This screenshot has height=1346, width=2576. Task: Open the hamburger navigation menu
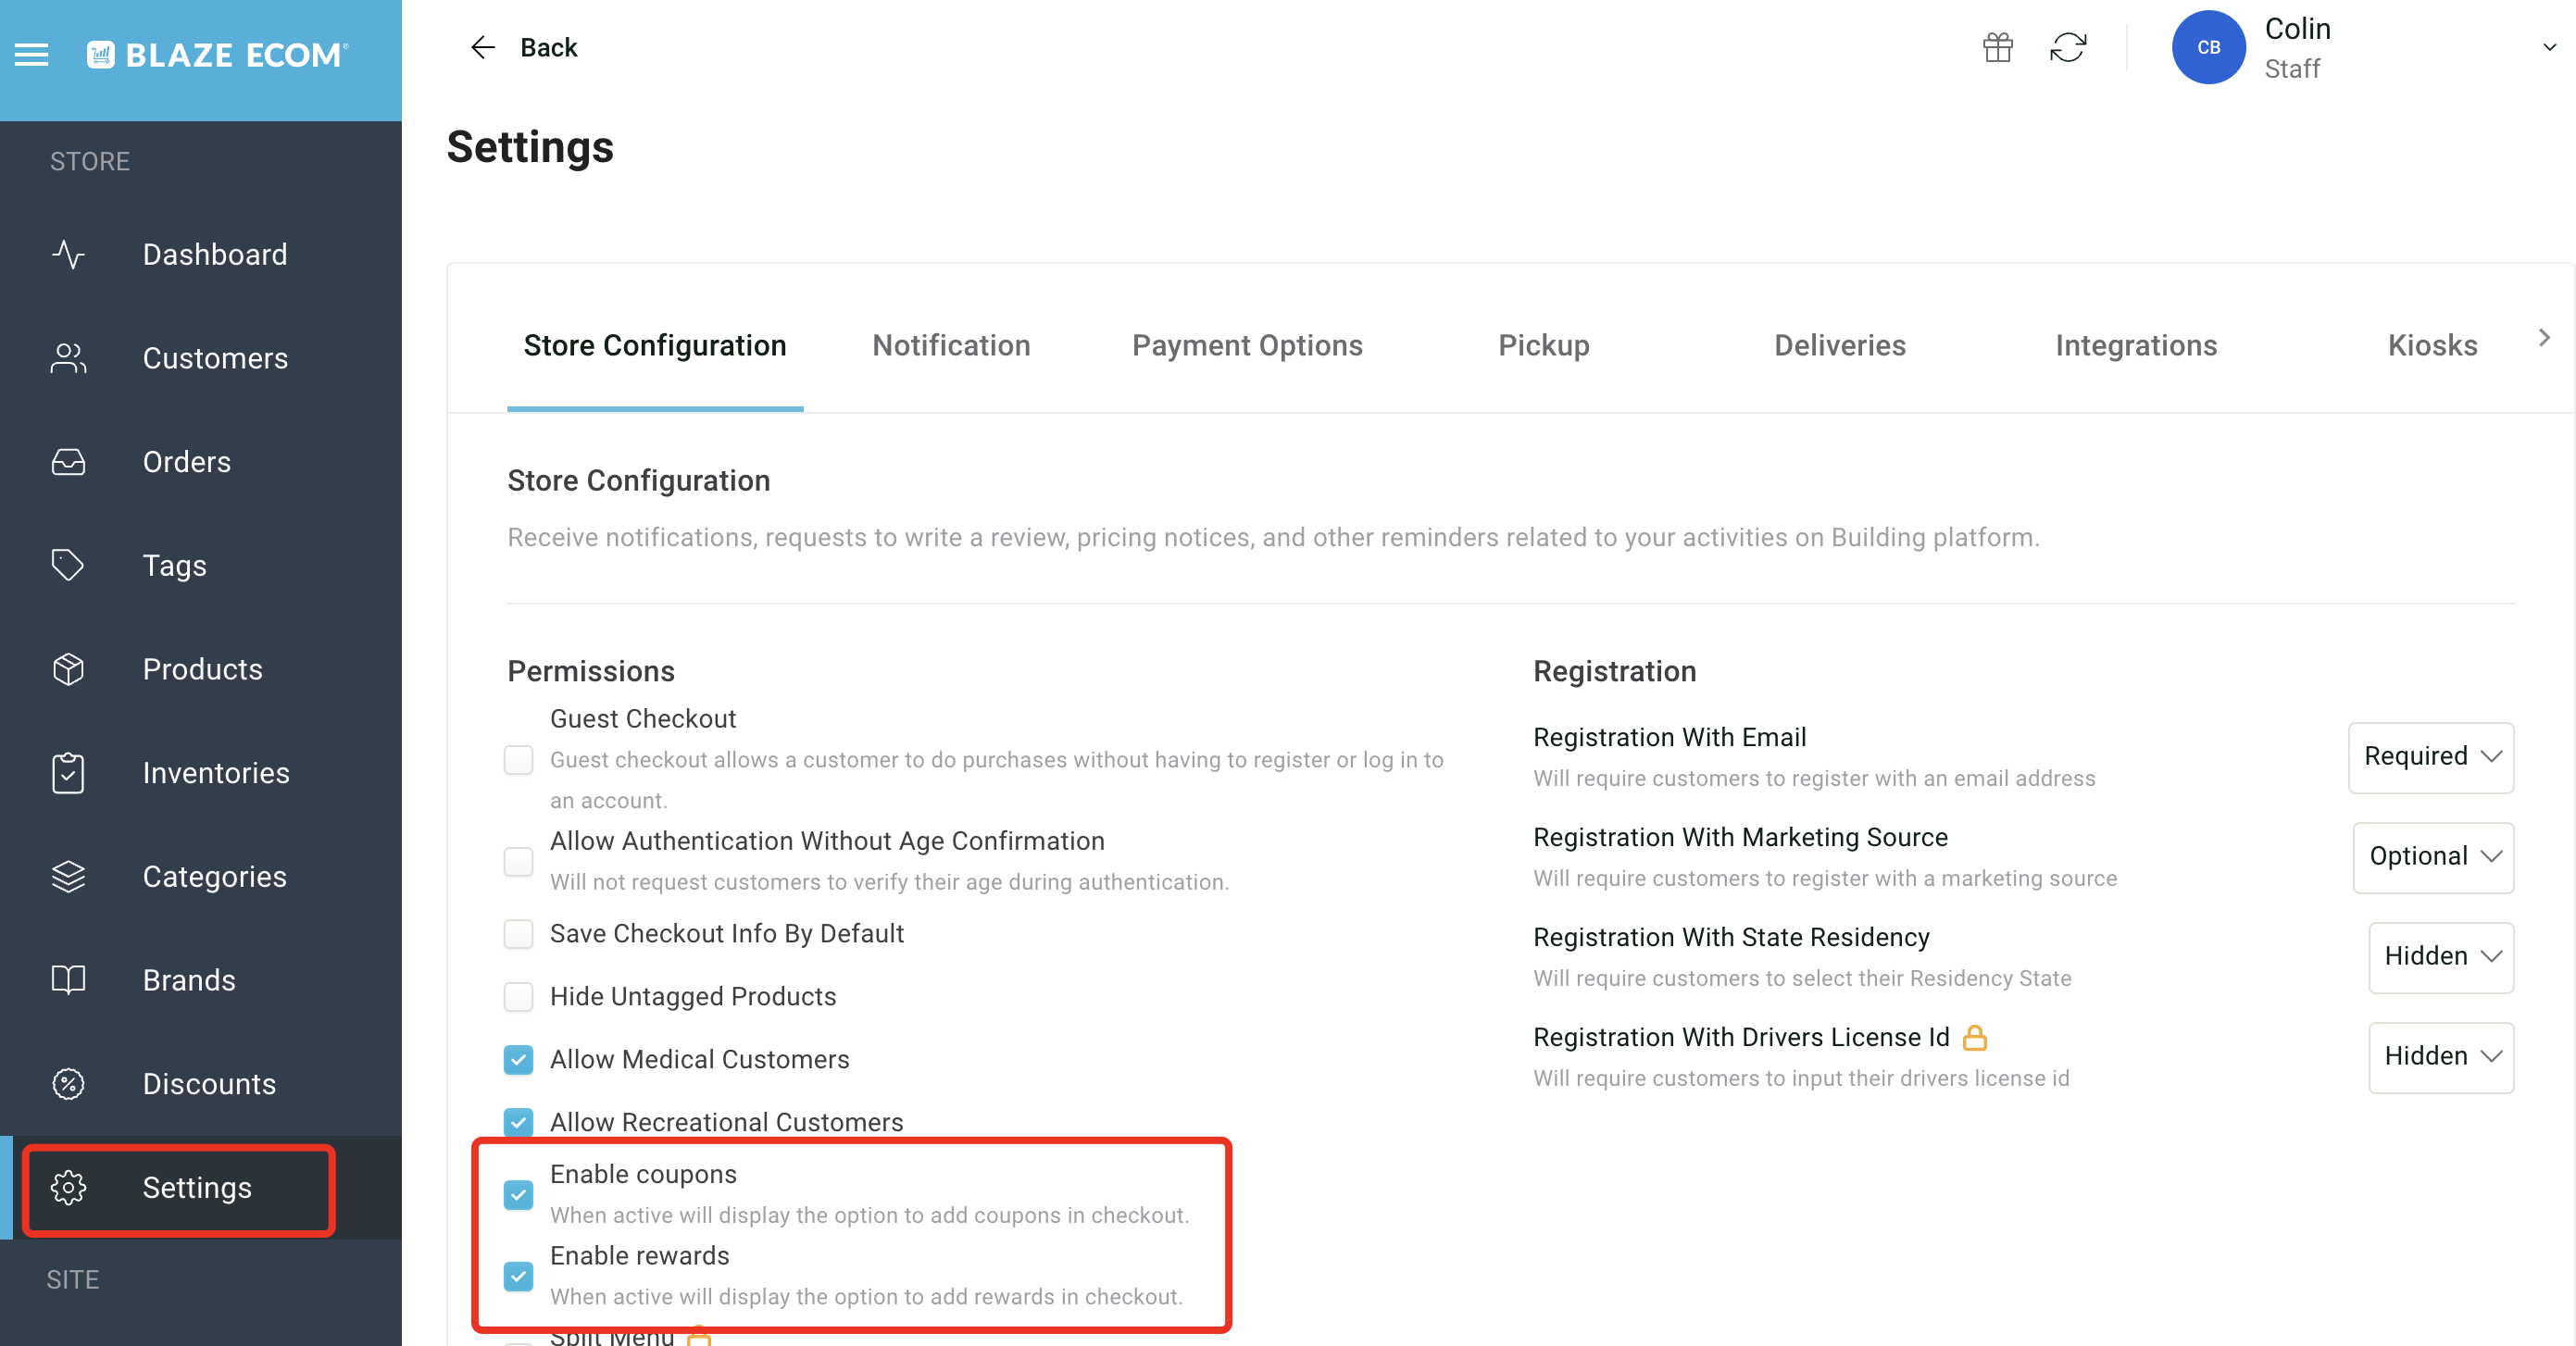tap(31, 55)
